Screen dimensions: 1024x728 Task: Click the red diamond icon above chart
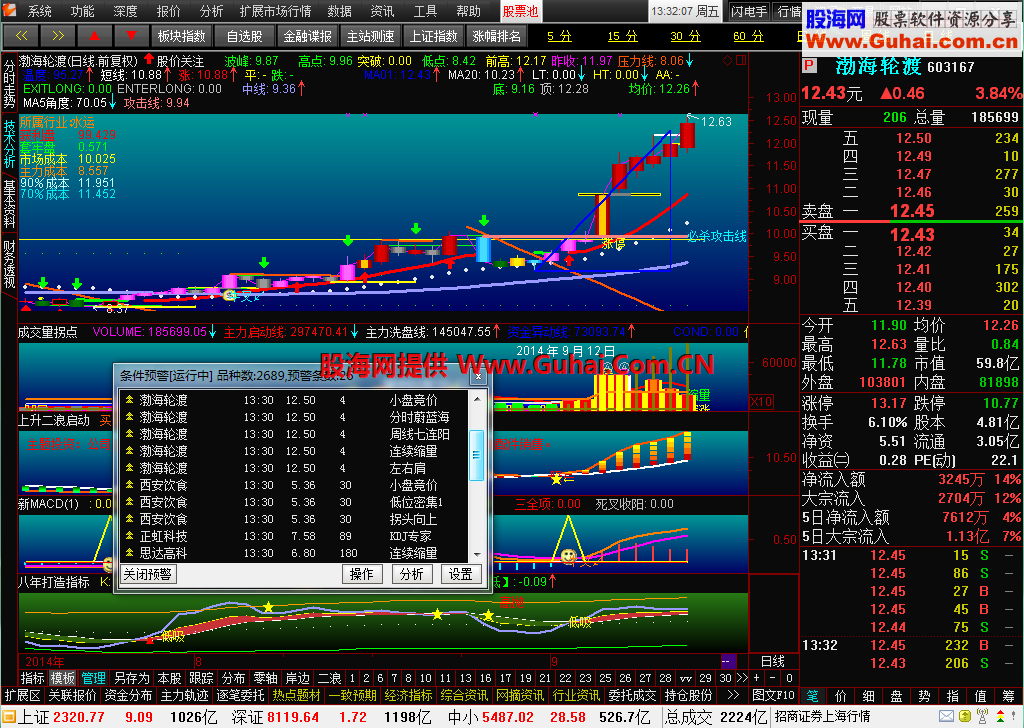728,61
